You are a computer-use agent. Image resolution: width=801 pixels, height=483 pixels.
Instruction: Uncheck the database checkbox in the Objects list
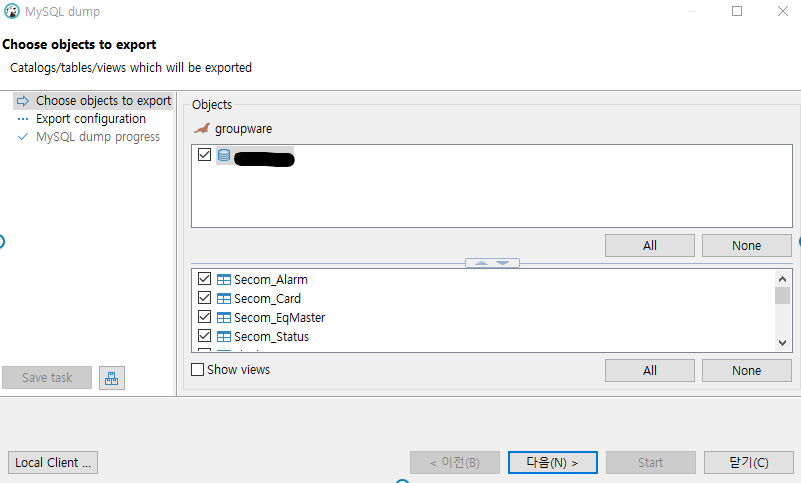pos(205,156)
